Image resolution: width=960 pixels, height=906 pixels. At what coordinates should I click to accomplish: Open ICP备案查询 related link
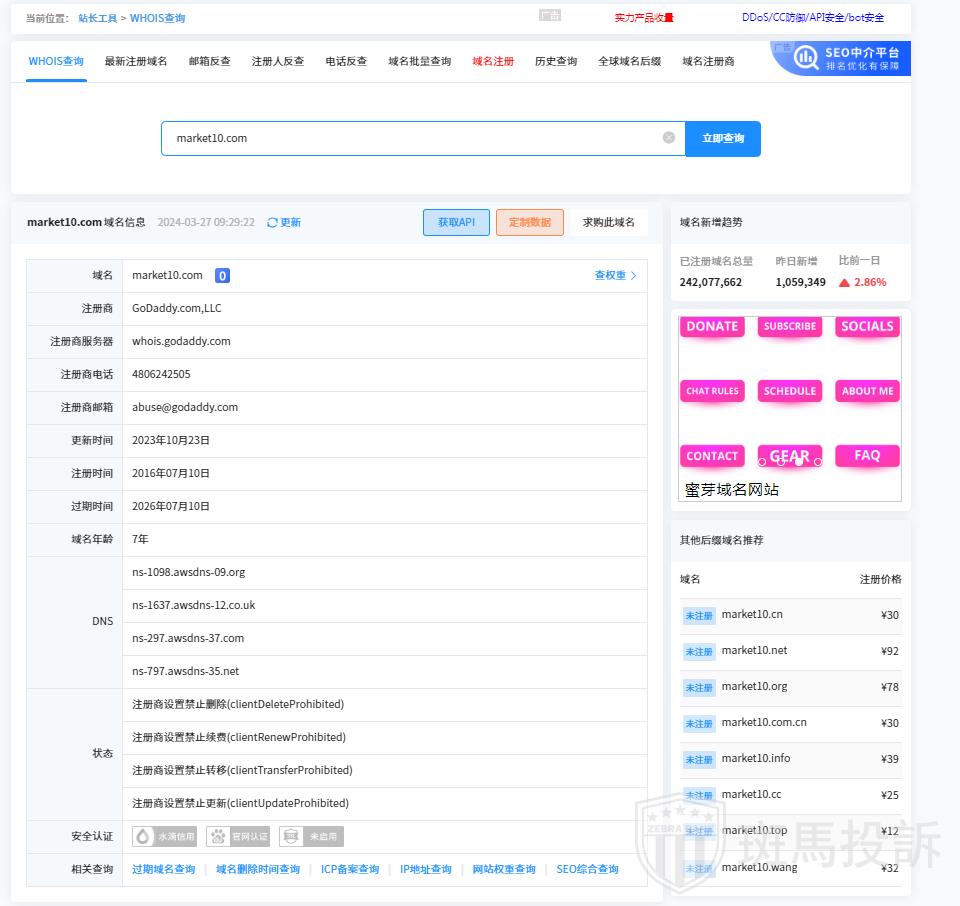tap(350, 869)
